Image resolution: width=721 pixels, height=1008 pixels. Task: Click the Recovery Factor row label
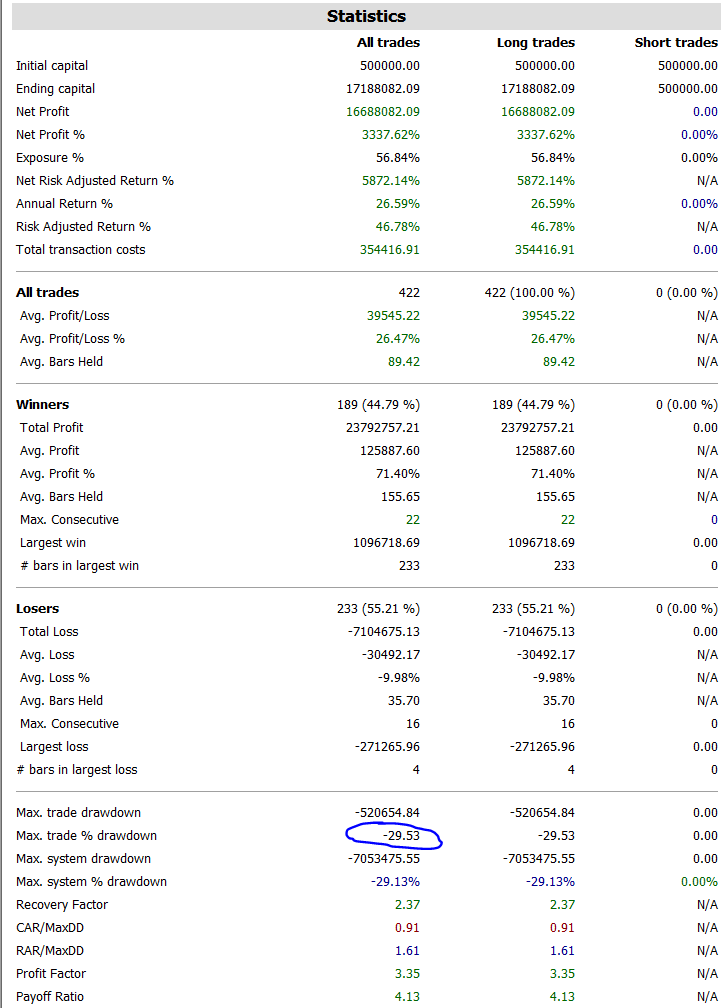pos(62,904)
